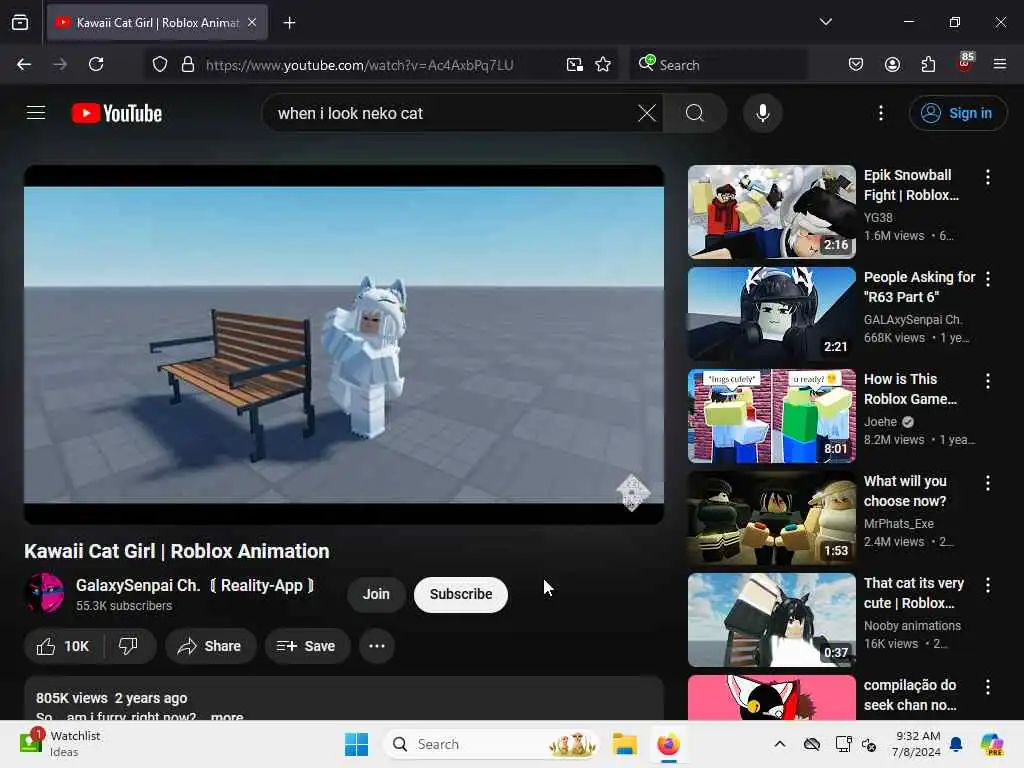This screenshot has width=1024, height=768.
Task: Subscribe to GalaxySenpai Ch.
Action: coord(461,594)
